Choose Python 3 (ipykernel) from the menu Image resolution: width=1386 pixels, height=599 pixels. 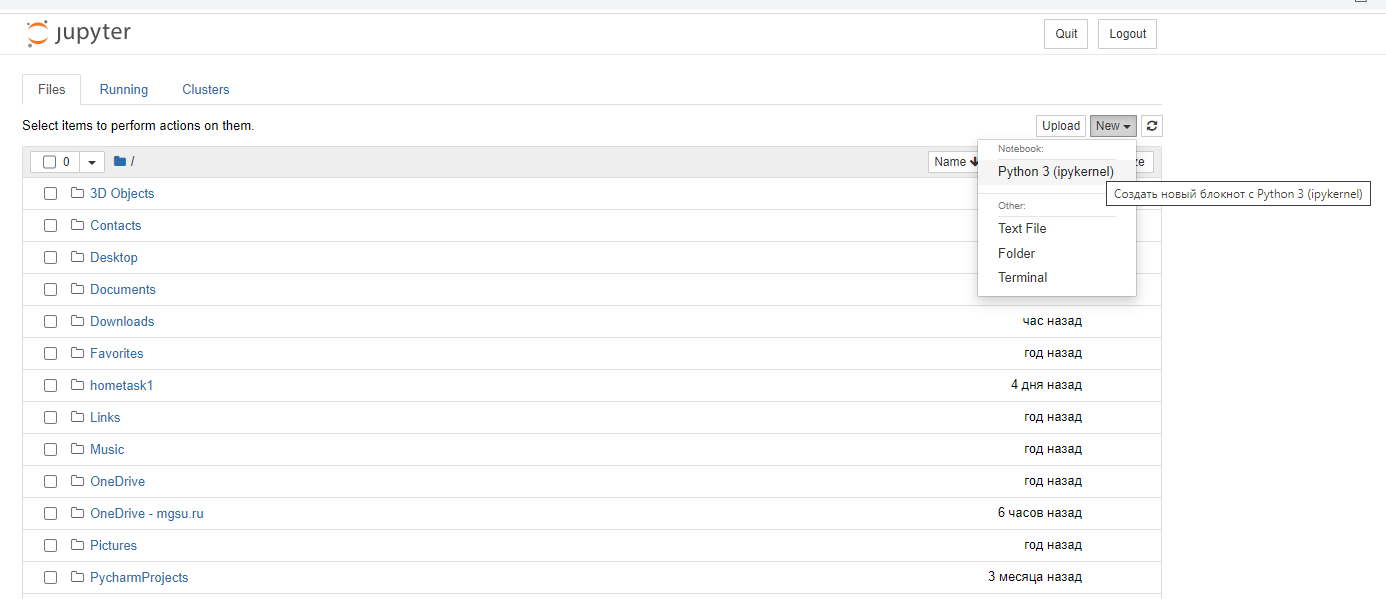coord(1056,171)
